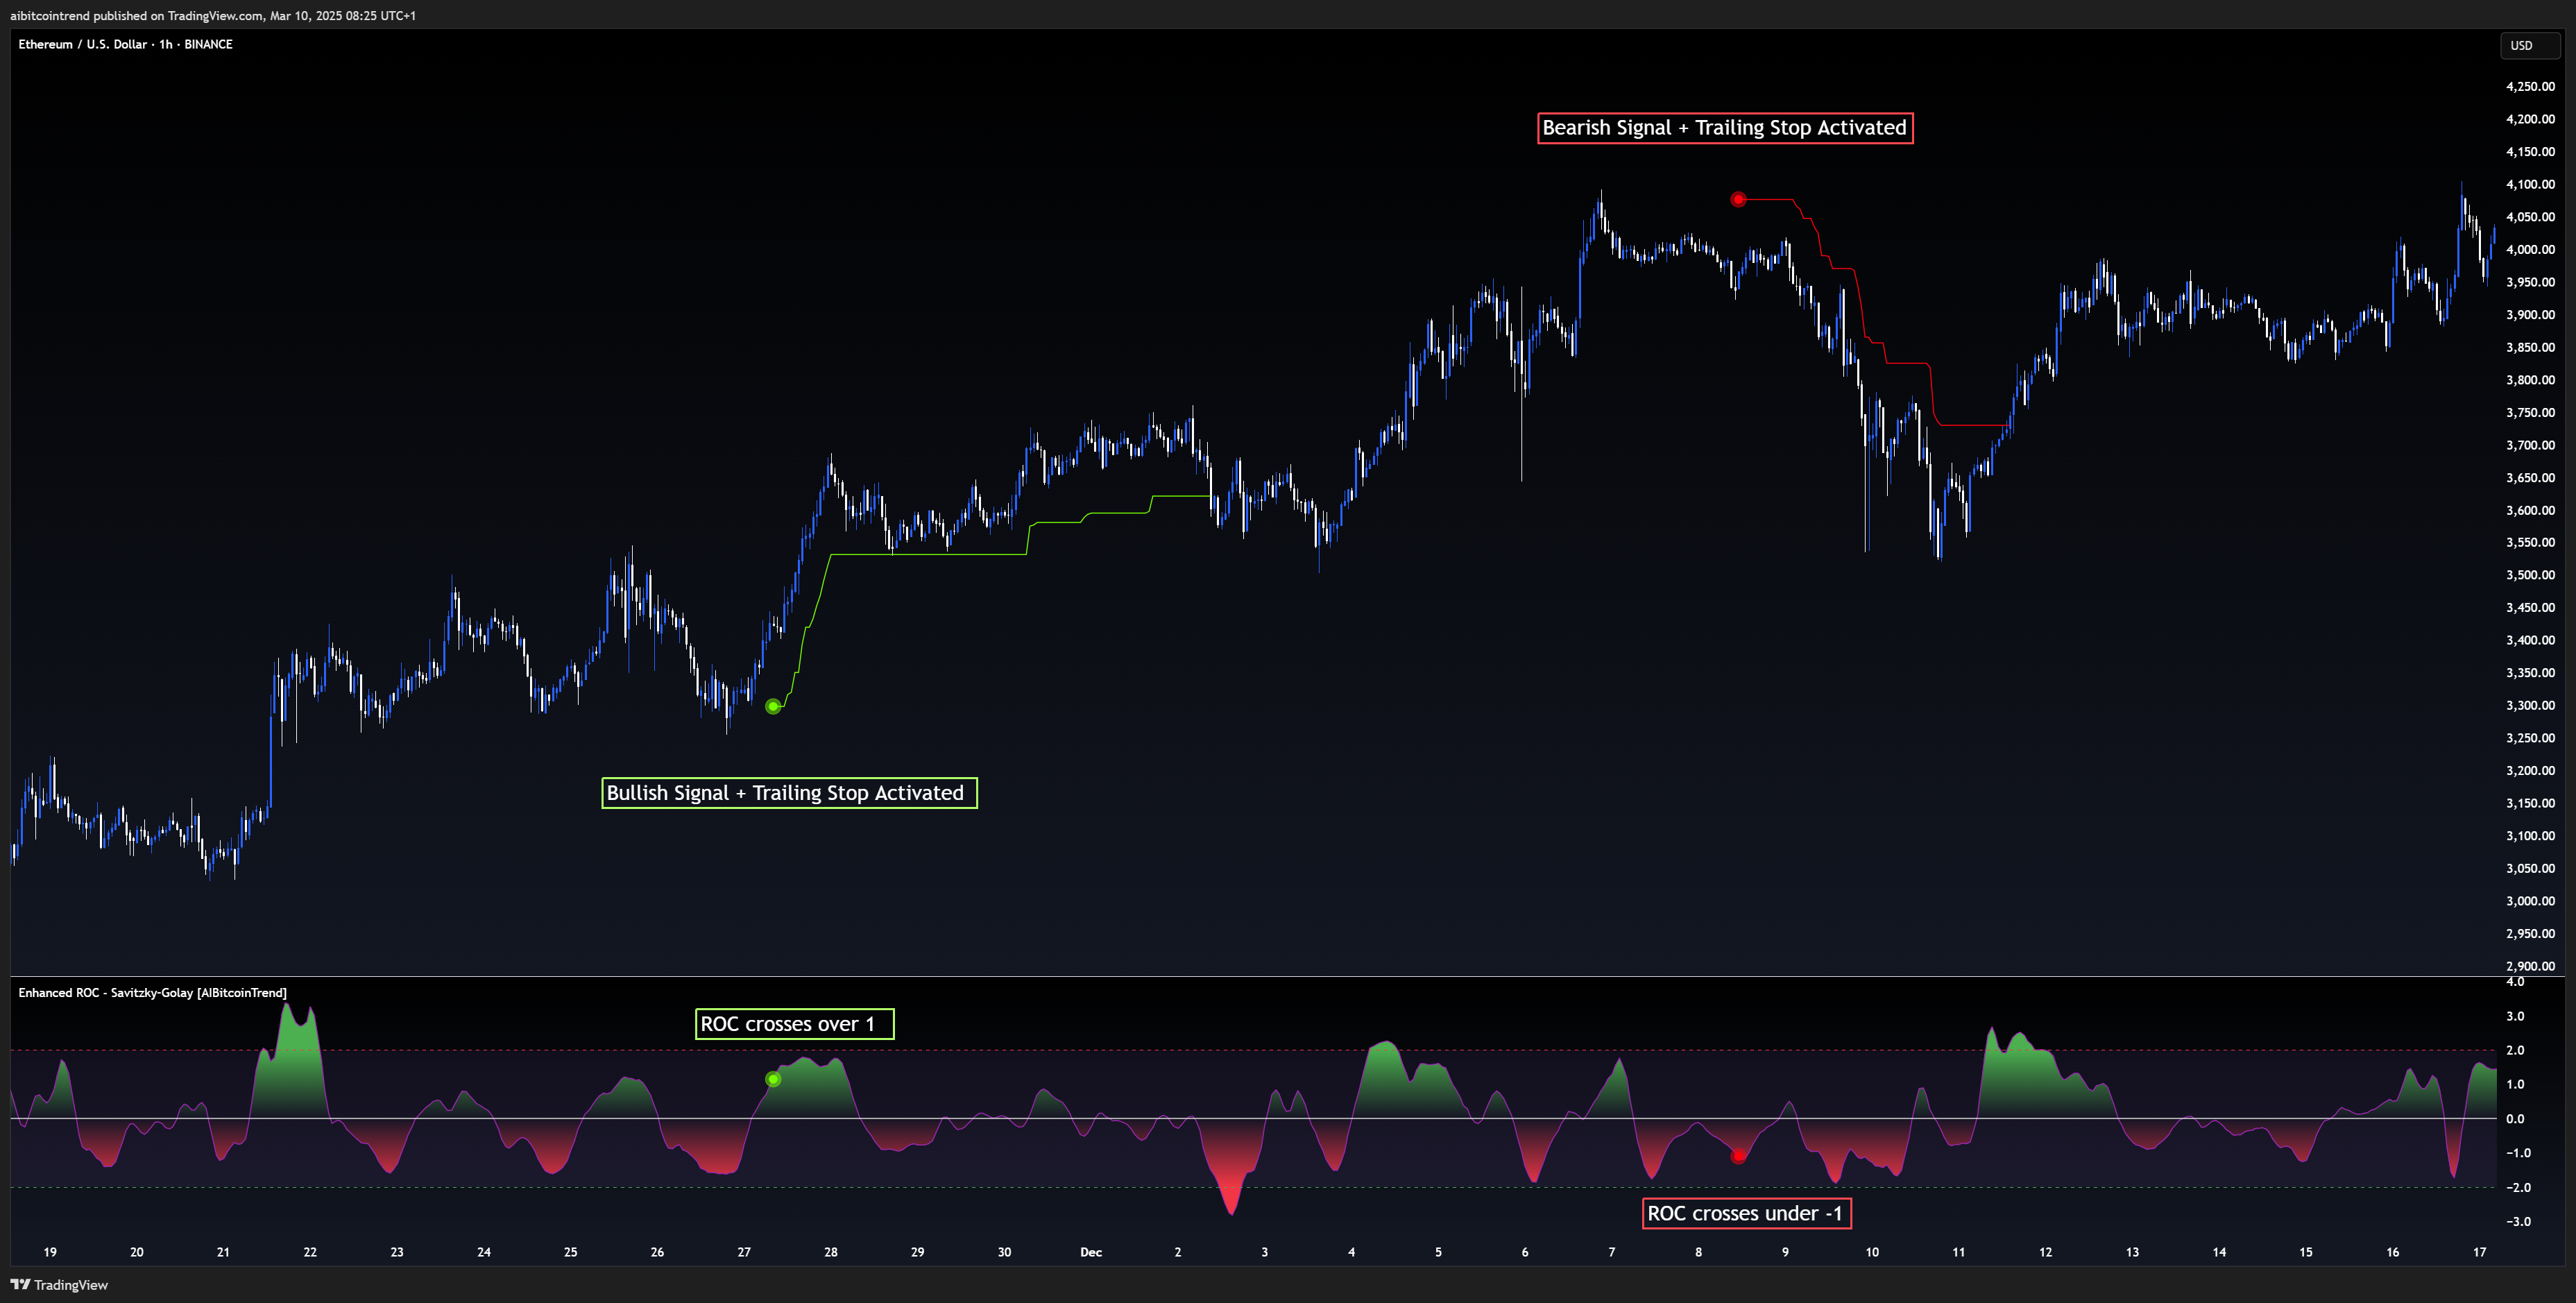The height and width of the screenshot is (1303, 2576).
Task: Click the 4,000.00 price axis label
Action: click(2530, 250)
